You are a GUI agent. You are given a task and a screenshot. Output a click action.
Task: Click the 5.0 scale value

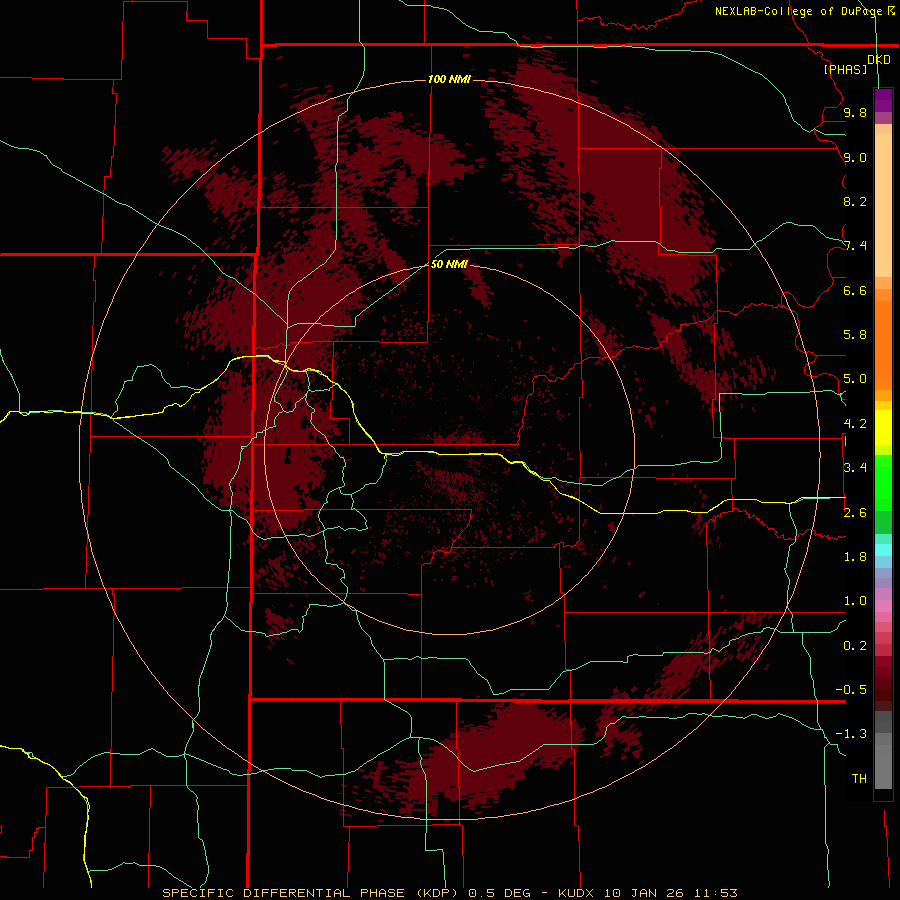855,379
